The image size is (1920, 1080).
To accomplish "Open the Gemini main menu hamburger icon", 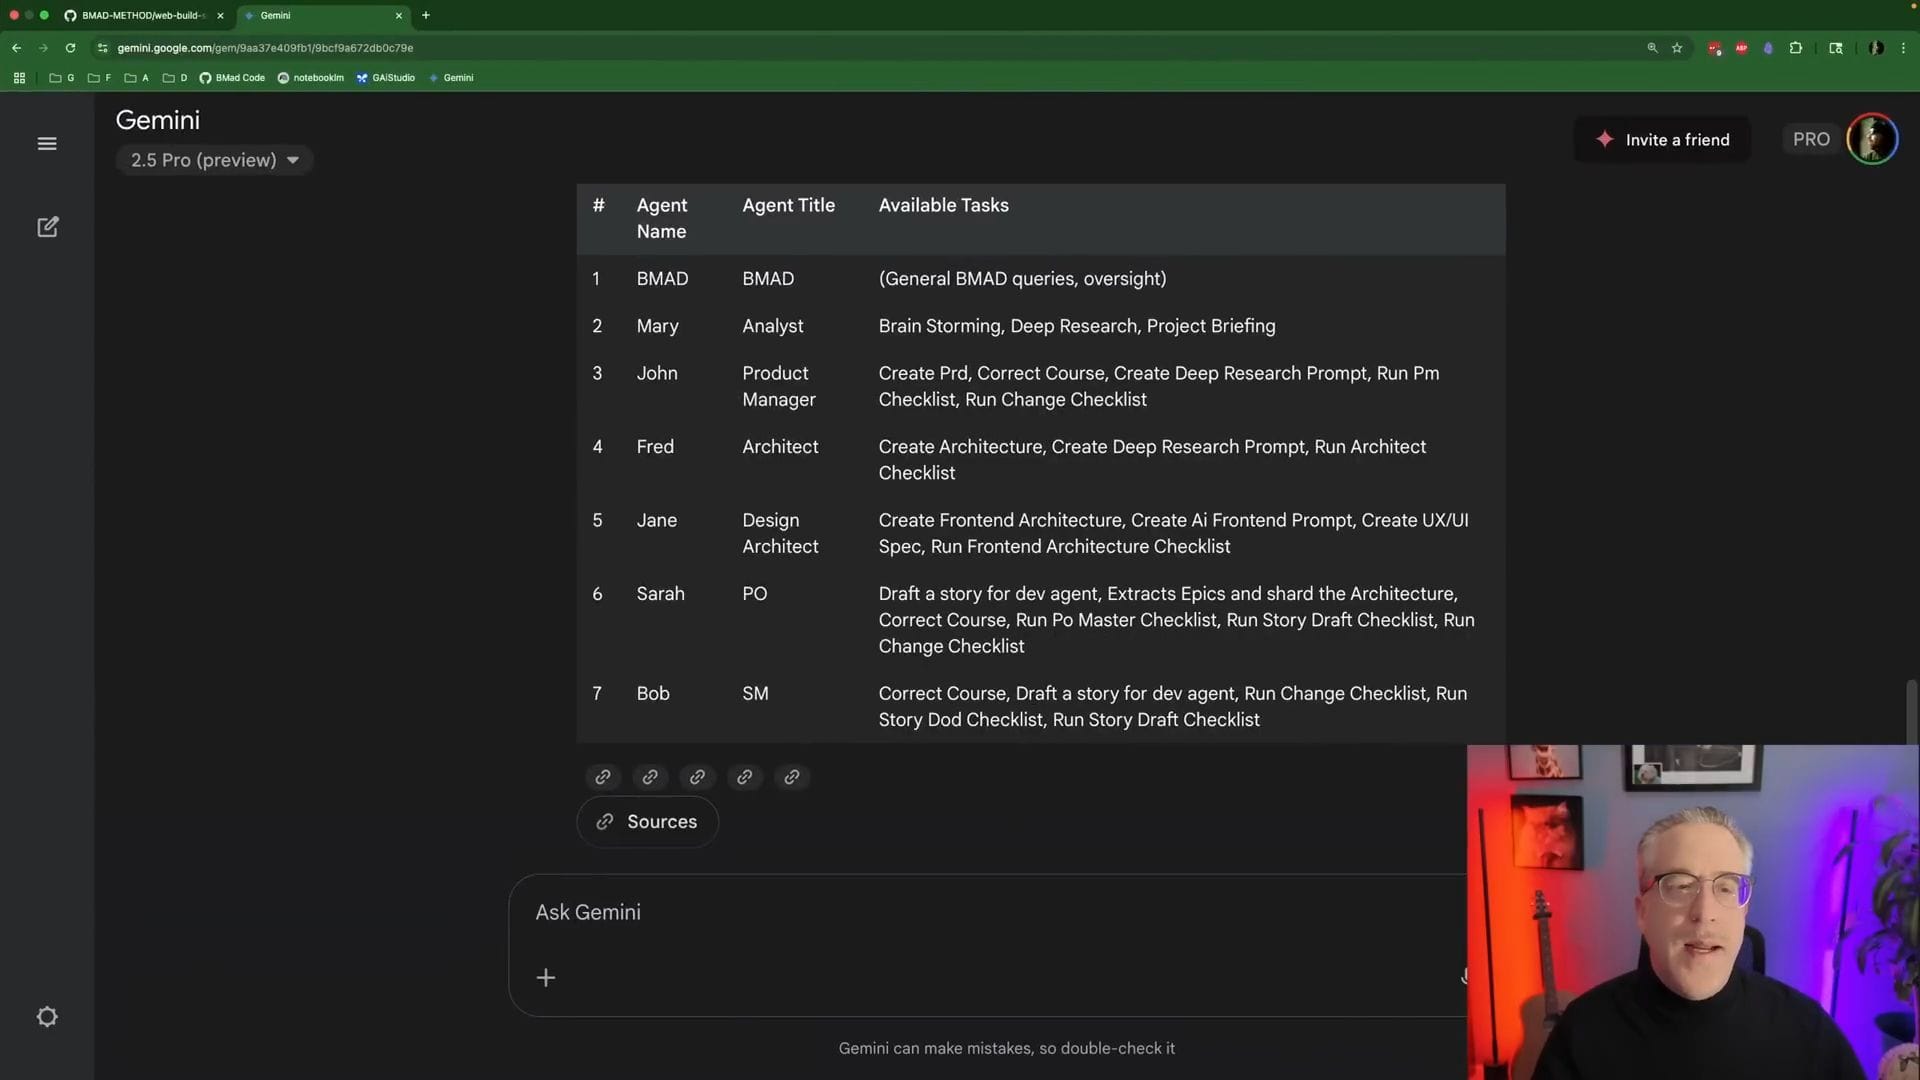I will [x=47, y=144].
